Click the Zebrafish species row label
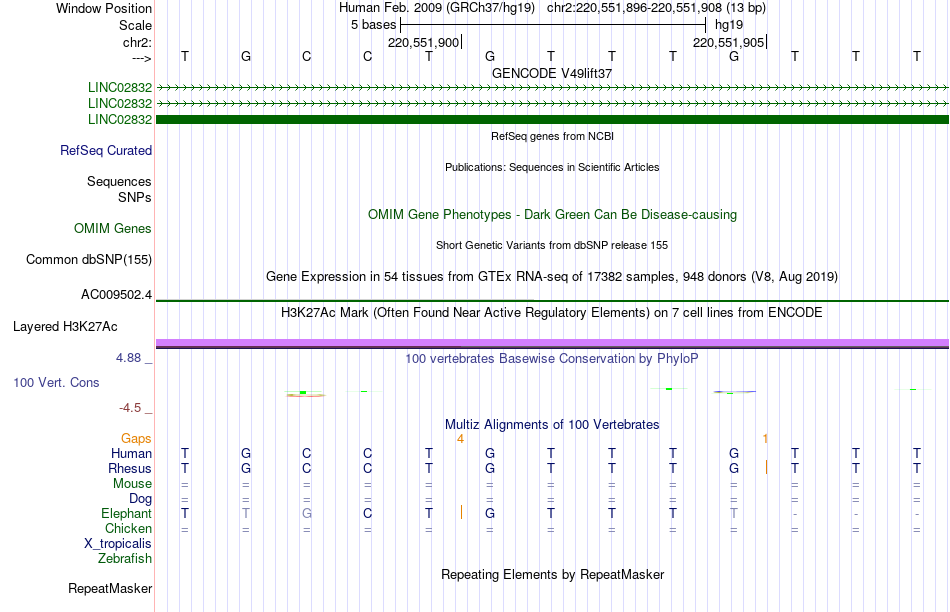Image resolution: width=950 pixels, height=612 pixels. (x=125, y=559)
